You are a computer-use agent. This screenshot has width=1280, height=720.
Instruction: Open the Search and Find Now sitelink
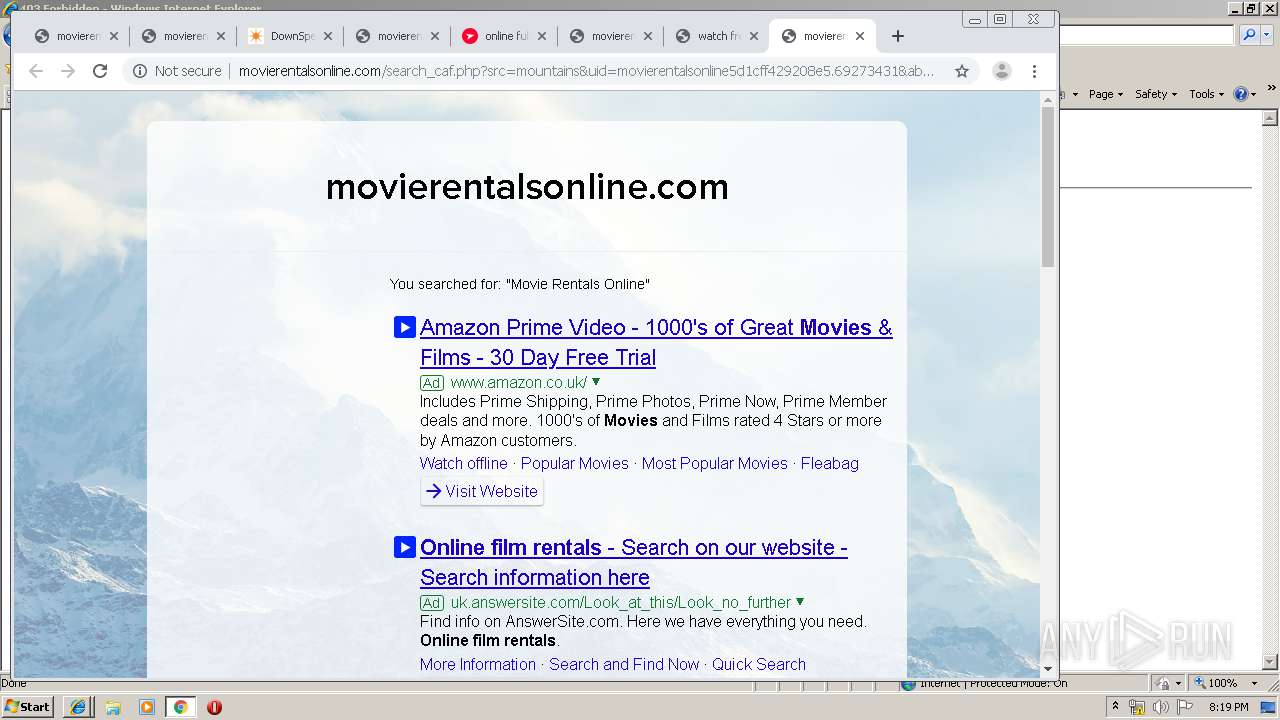click(x=624, y=664)
